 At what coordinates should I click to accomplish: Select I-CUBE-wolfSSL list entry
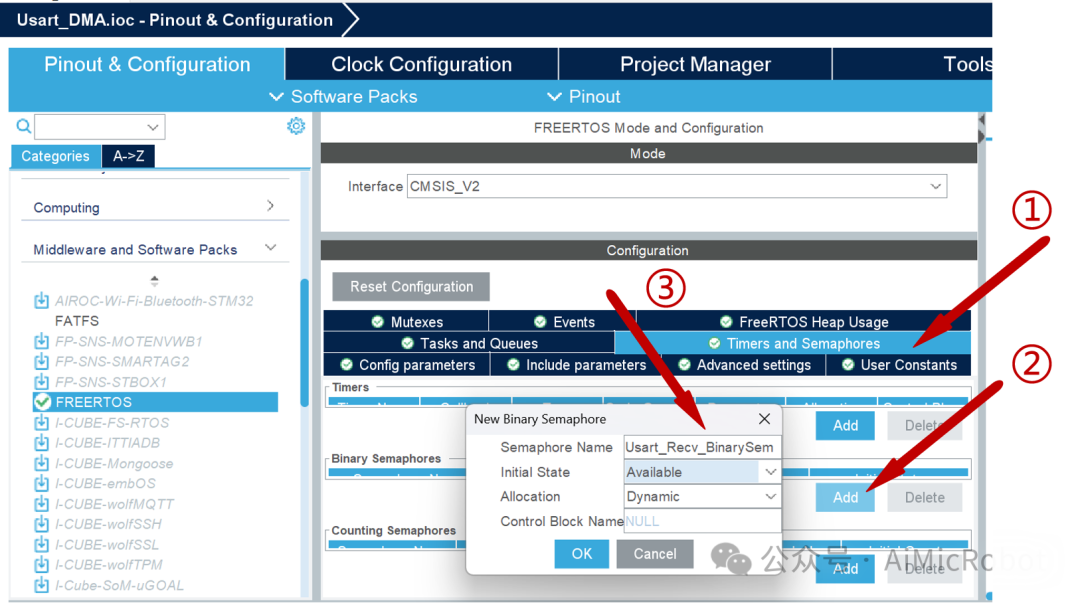107,544
